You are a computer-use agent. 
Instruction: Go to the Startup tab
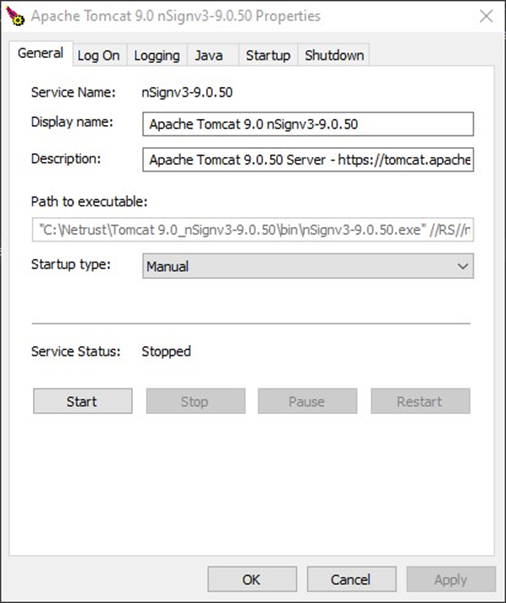pyautogui.click(x=268, y=56)
